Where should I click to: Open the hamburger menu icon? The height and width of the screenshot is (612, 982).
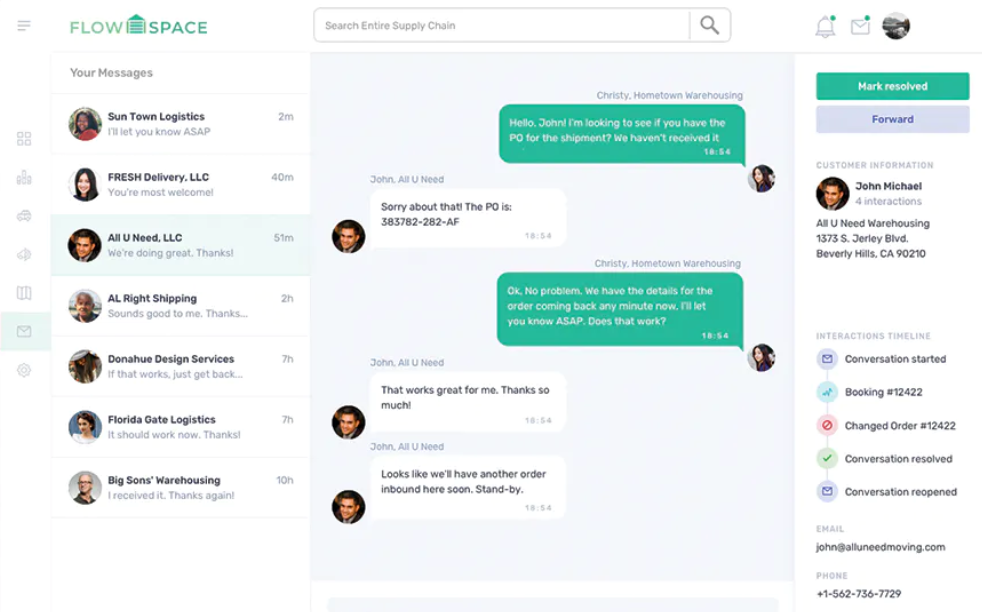(x=24, y=25)
